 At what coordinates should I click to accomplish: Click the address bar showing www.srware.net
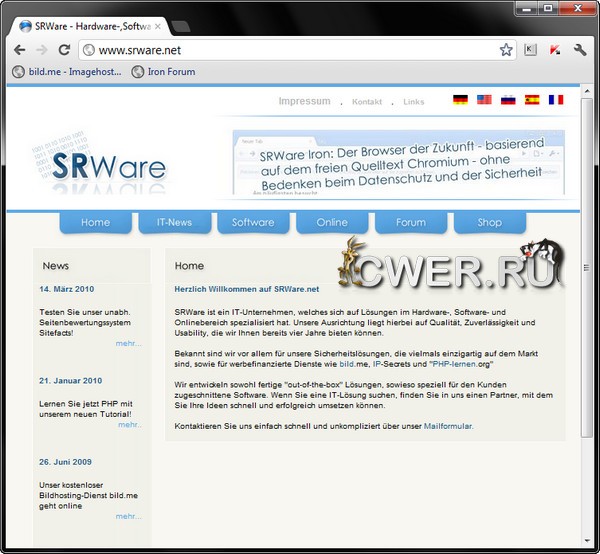coord(290,49)
